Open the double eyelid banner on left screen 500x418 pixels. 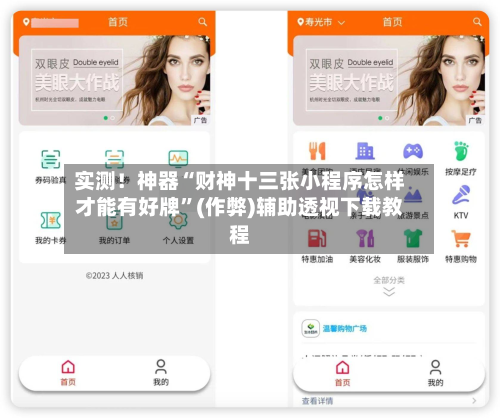pos(114,80)
